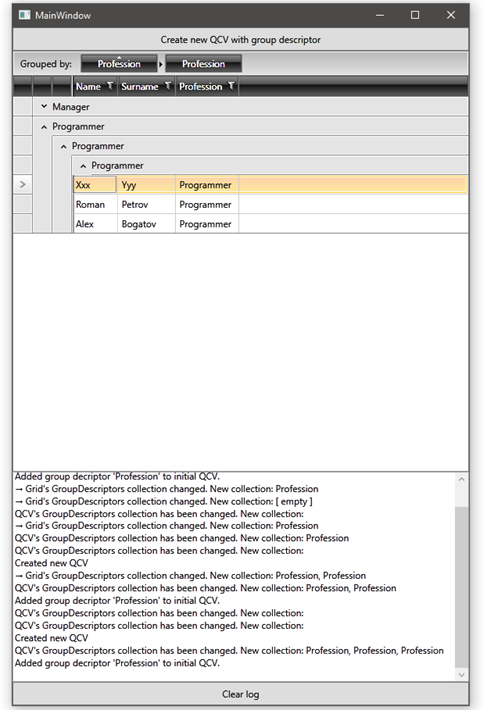The image size is (487, 710).
Task: Click the log scrollbar down arrow
Action: 461,675
